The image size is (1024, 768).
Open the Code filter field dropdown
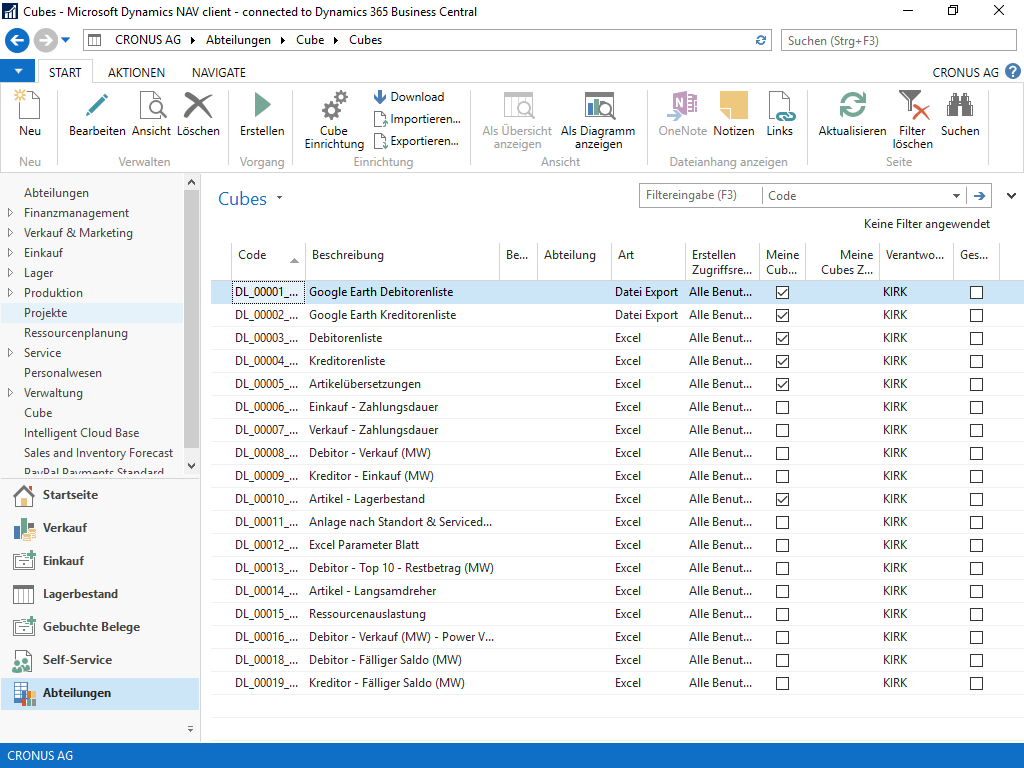(x=956, y=196)
